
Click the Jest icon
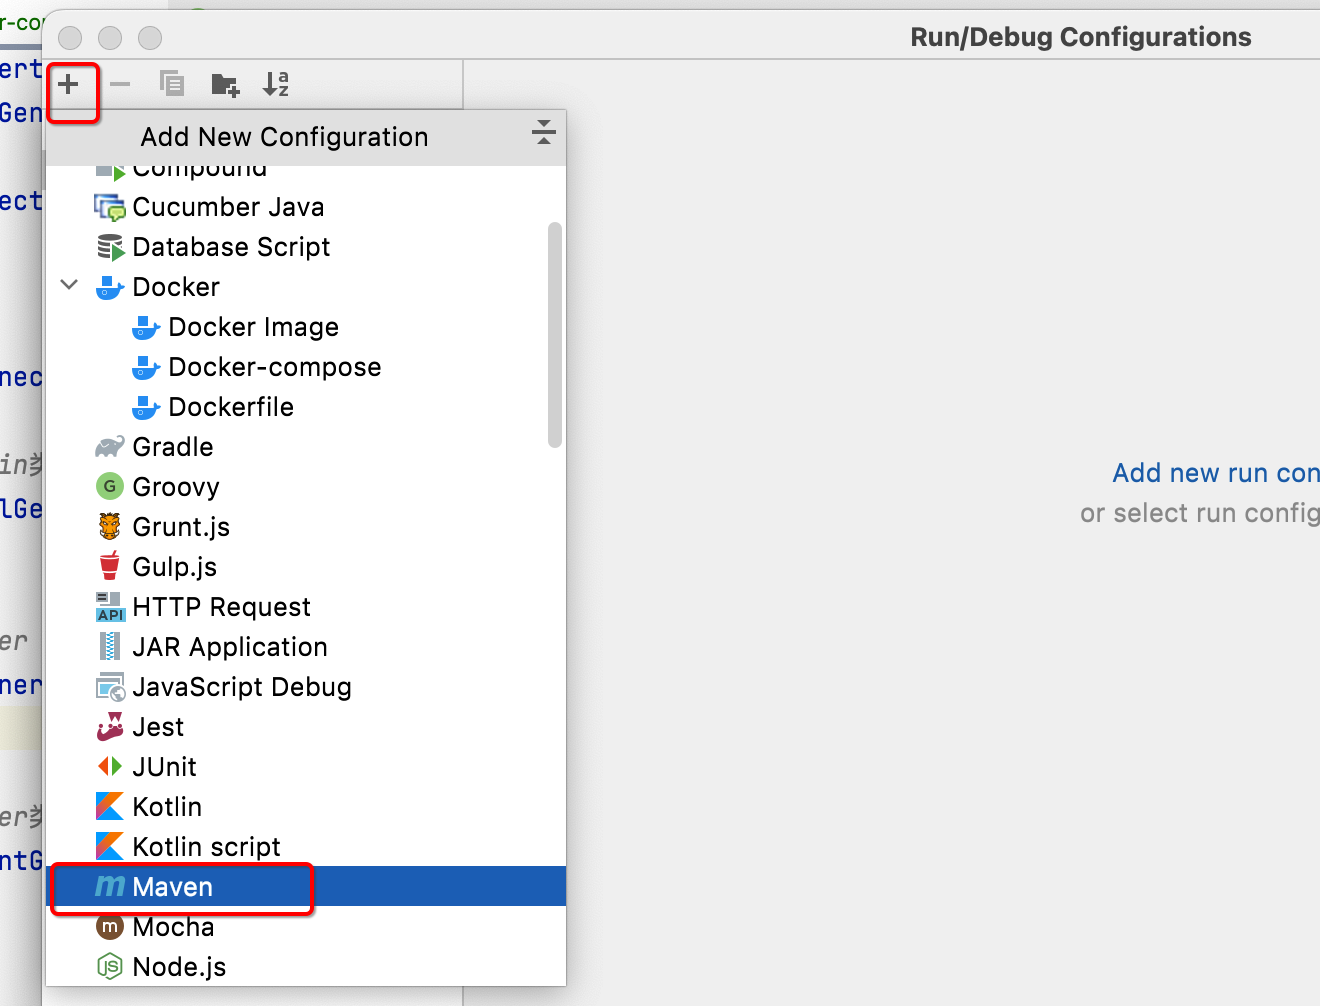pyautogui.click(x=110, y=726)
